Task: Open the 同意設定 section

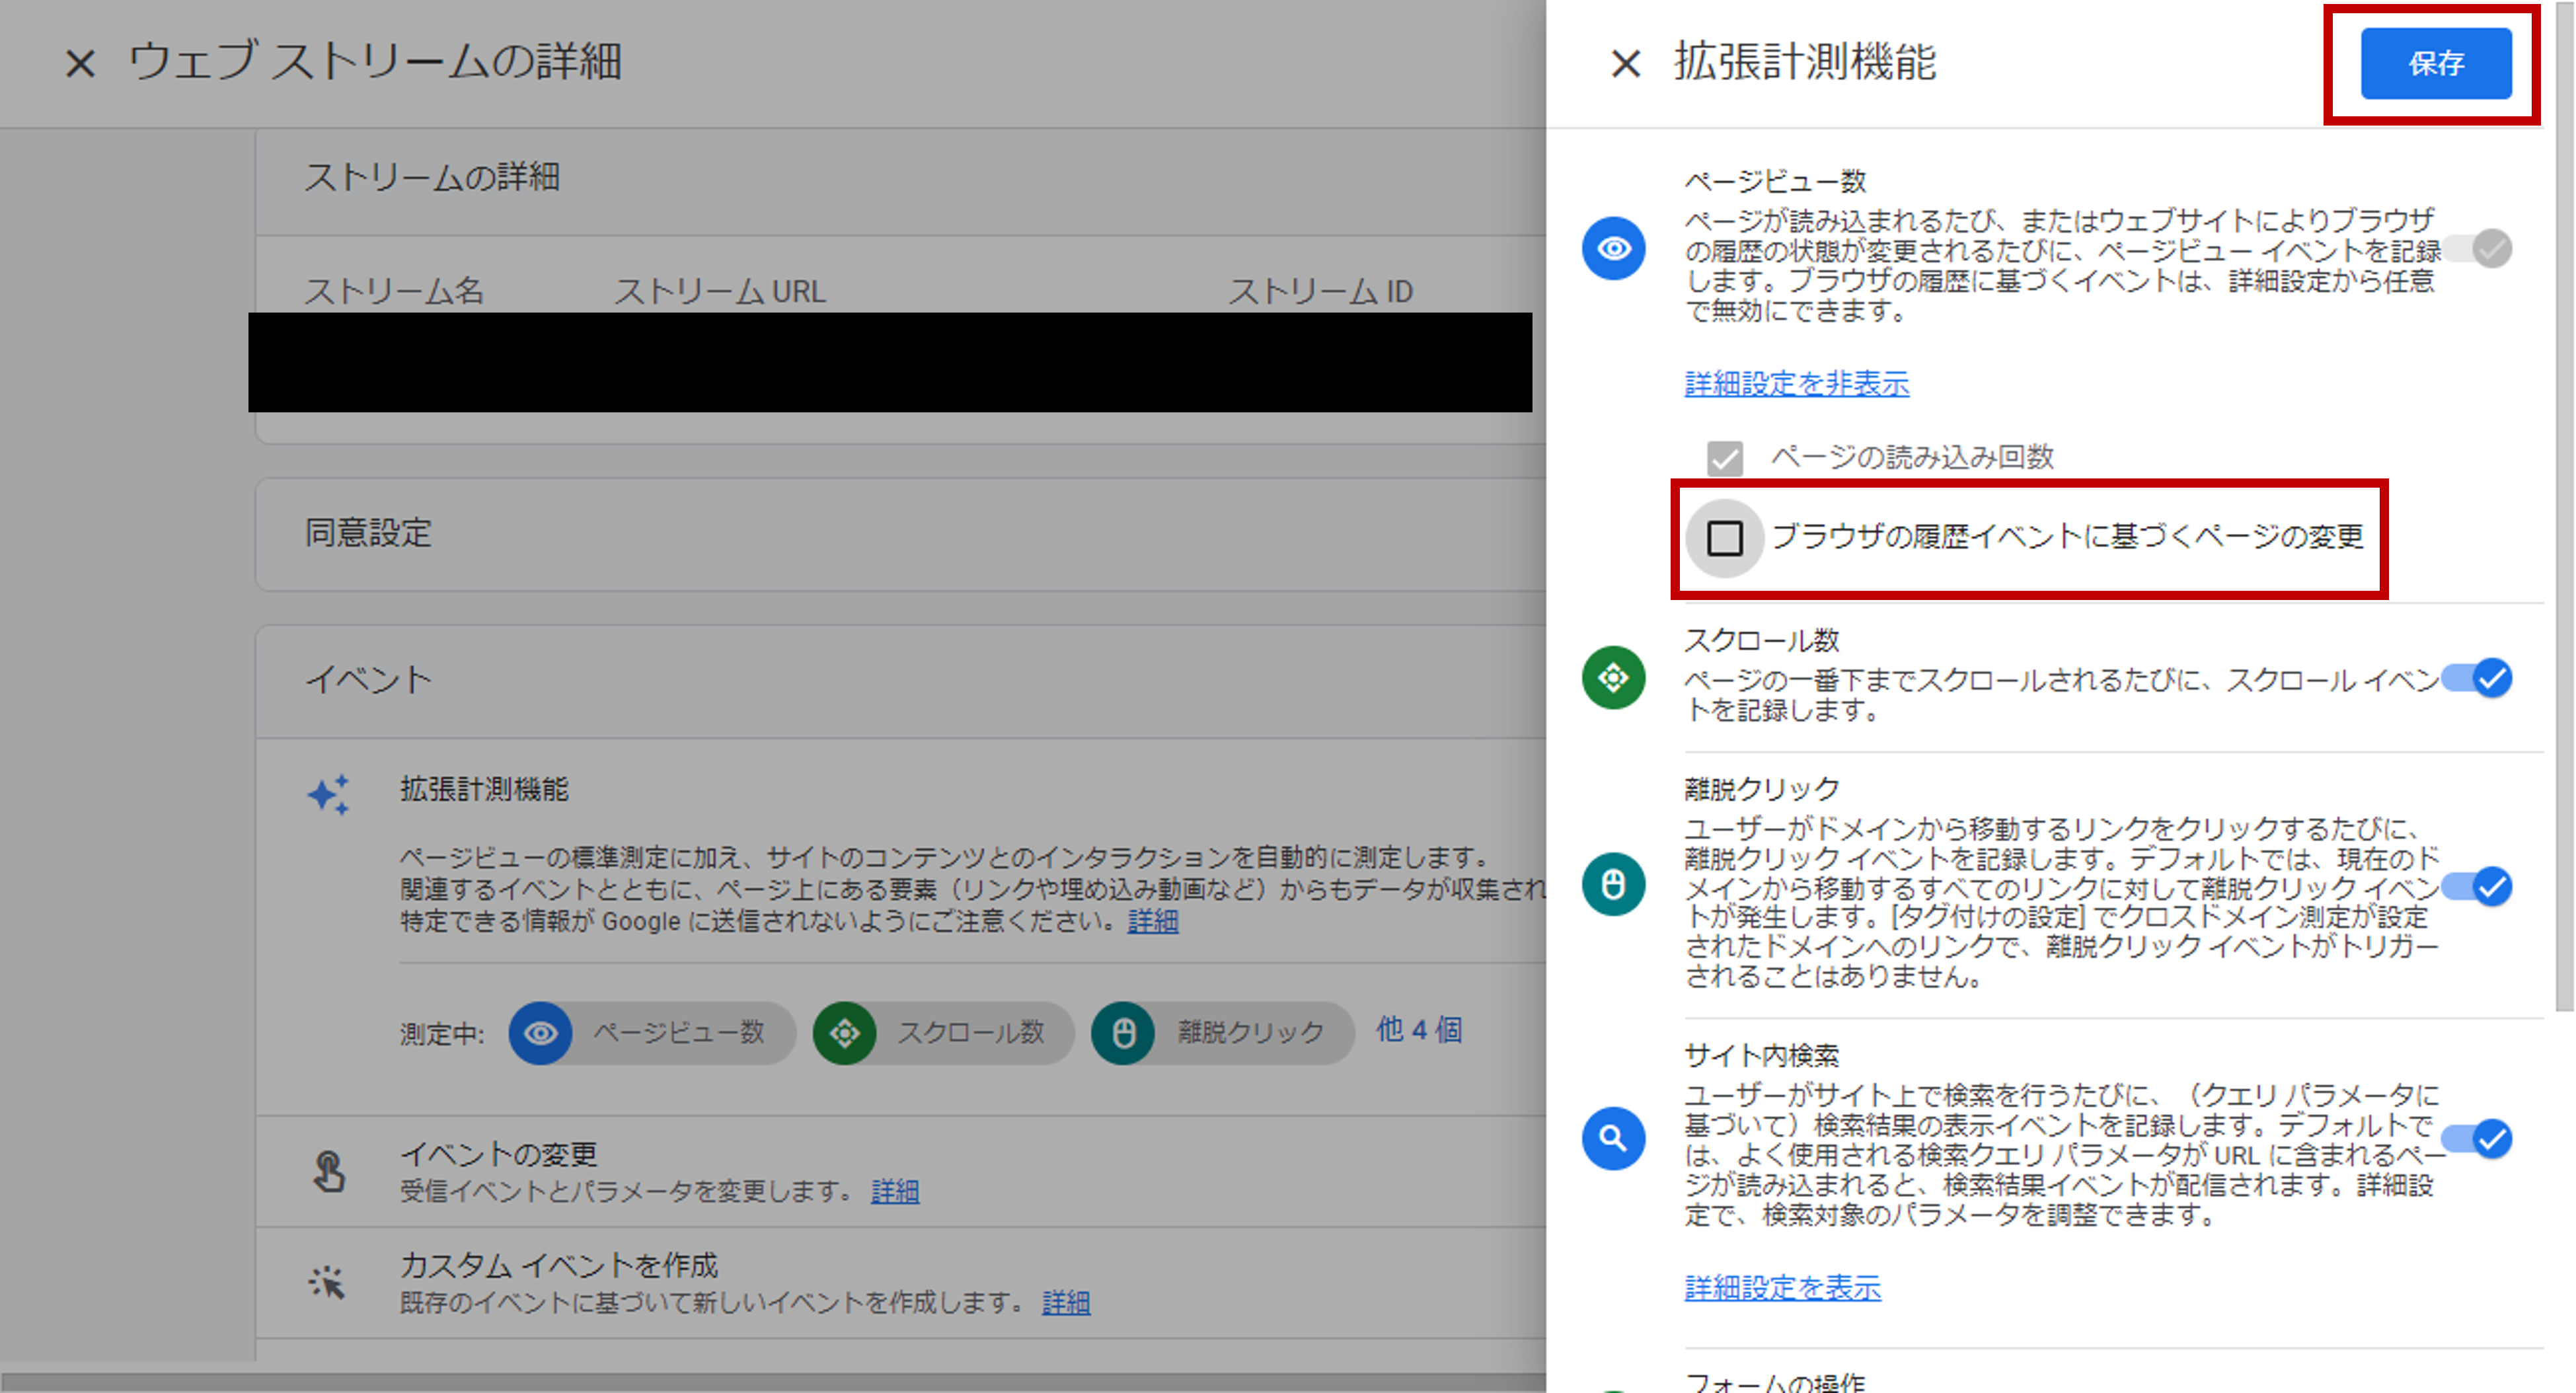Action: [368, 533]
